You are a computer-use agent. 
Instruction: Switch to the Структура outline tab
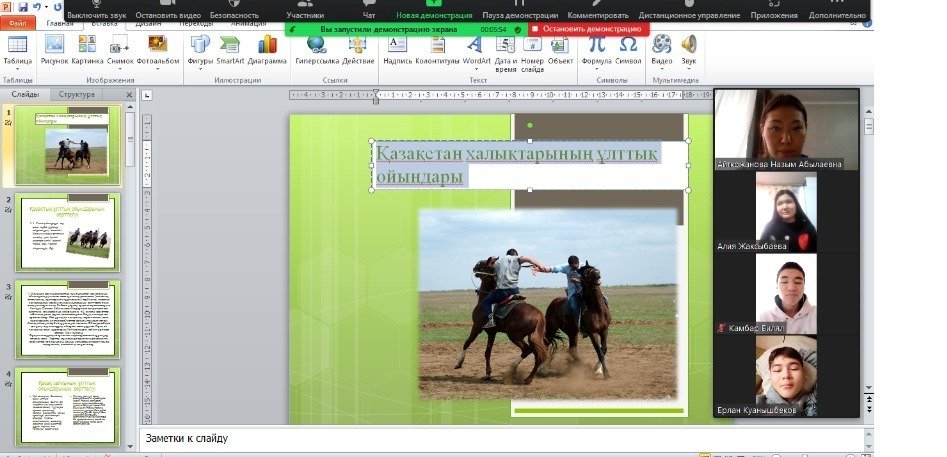pyautogui.click(x=77, y=95)
